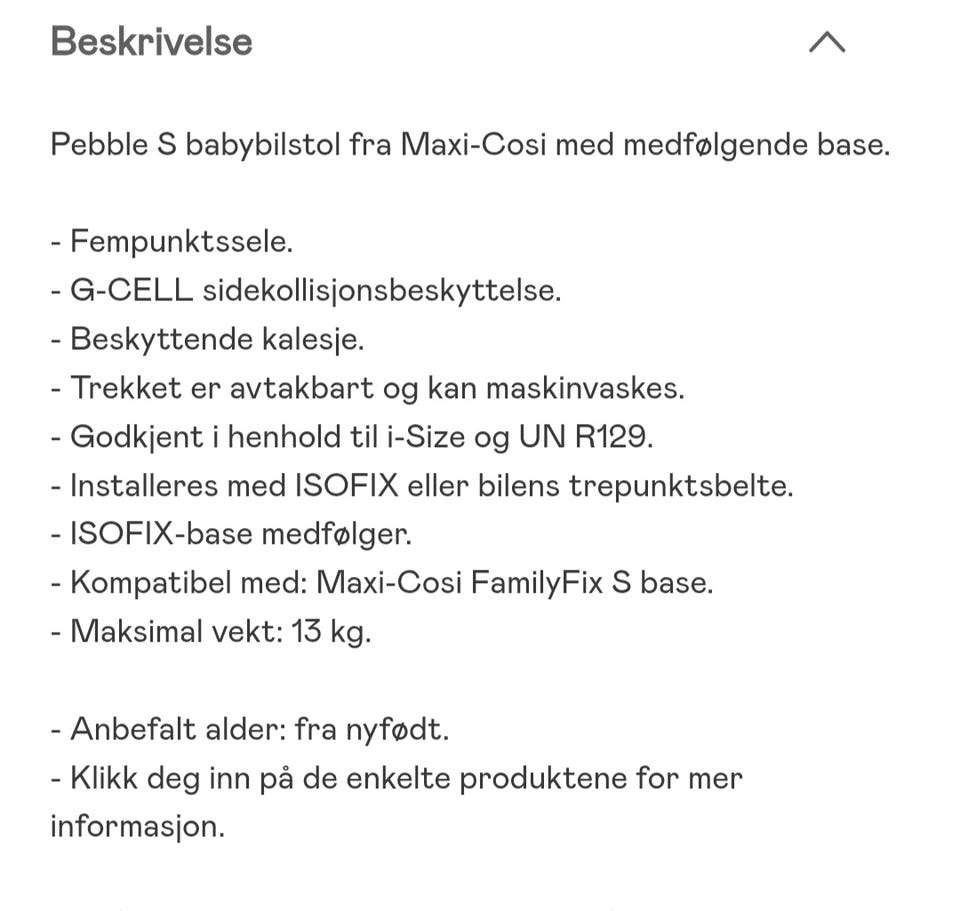Screen dimensions: 960x911
Task: Click the Anbefalt alder fra nyfødt line
Action: coord(250,730)
